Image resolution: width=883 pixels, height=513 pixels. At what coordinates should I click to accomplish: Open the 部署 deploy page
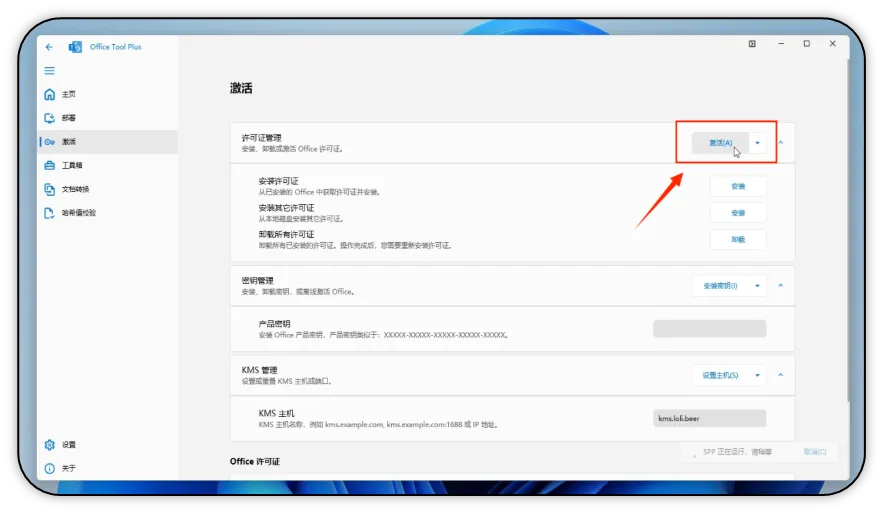point(108,118)
